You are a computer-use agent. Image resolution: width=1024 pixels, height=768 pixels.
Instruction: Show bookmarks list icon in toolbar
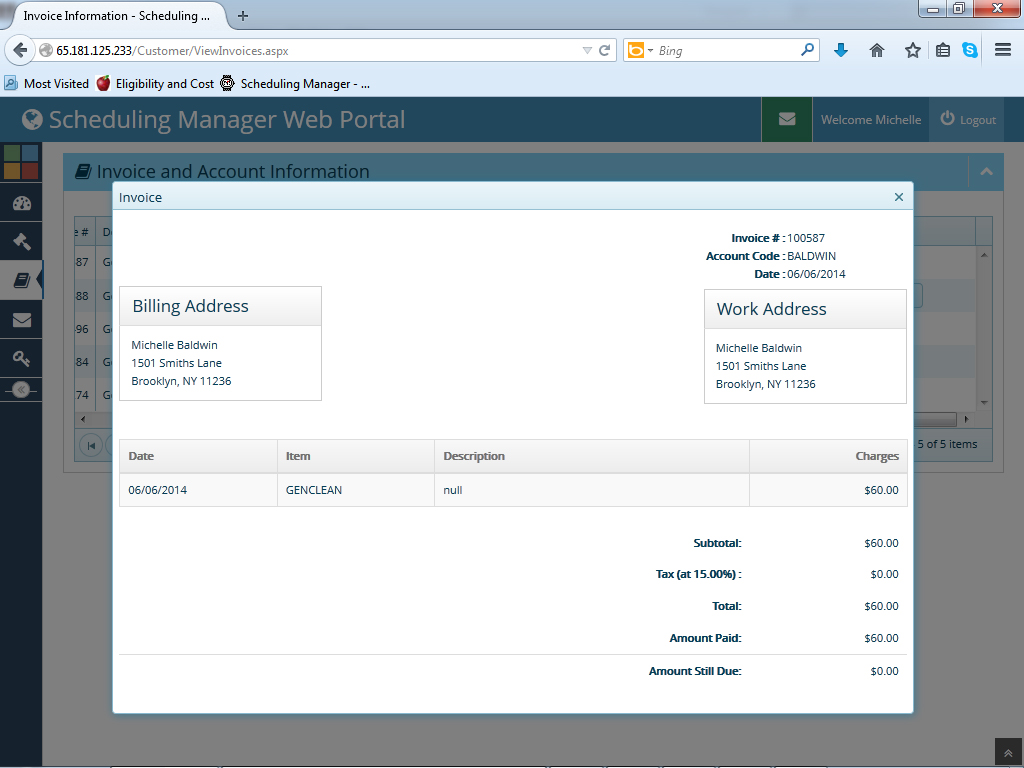click(x=942, y=50)
